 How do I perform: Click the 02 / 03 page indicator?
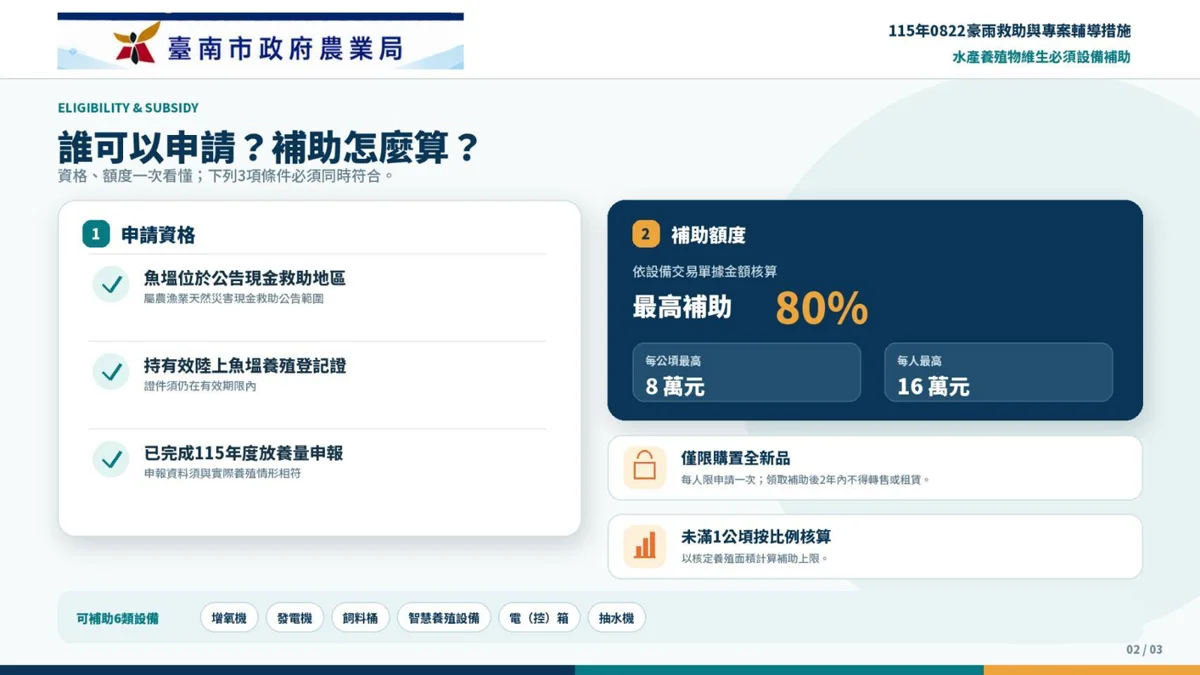1144,650
